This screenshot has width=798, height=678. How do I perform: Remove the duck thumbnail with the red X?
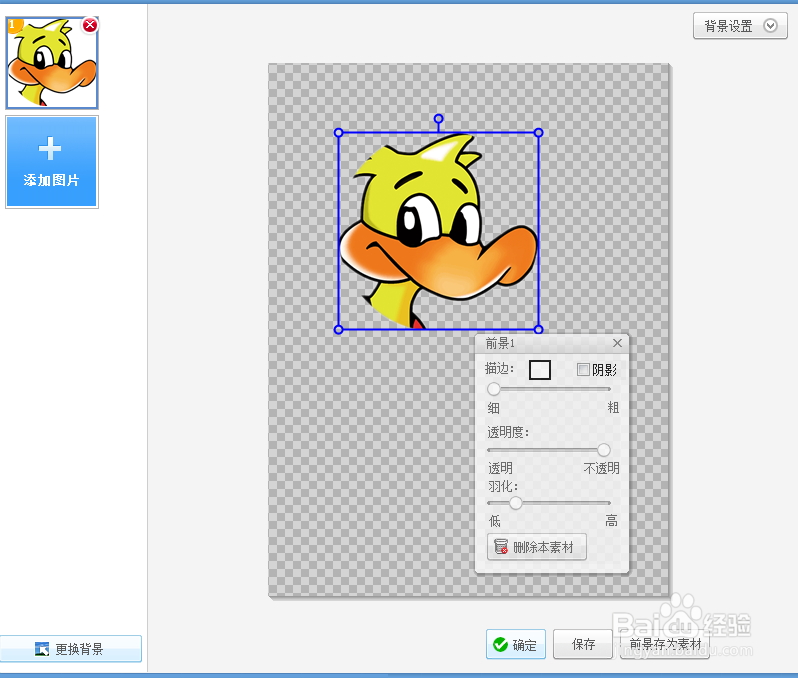tap(90, 25)
